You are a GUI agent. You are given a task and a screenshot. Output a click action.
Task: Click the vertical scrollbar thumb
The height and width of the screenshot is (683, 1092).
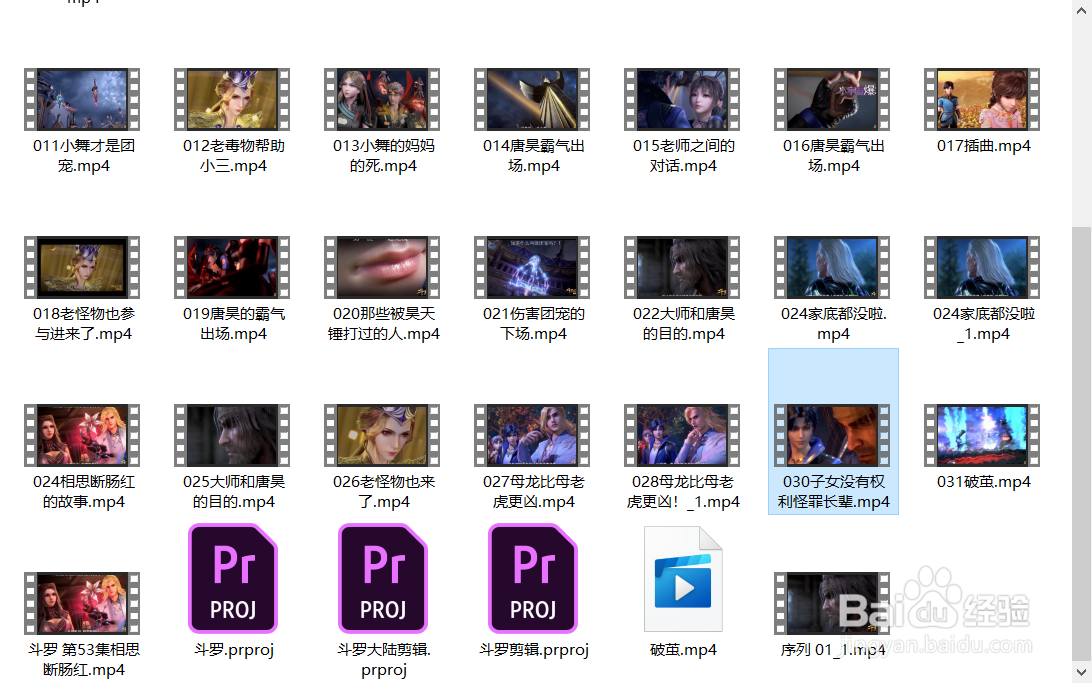(x=1082, y=443)
